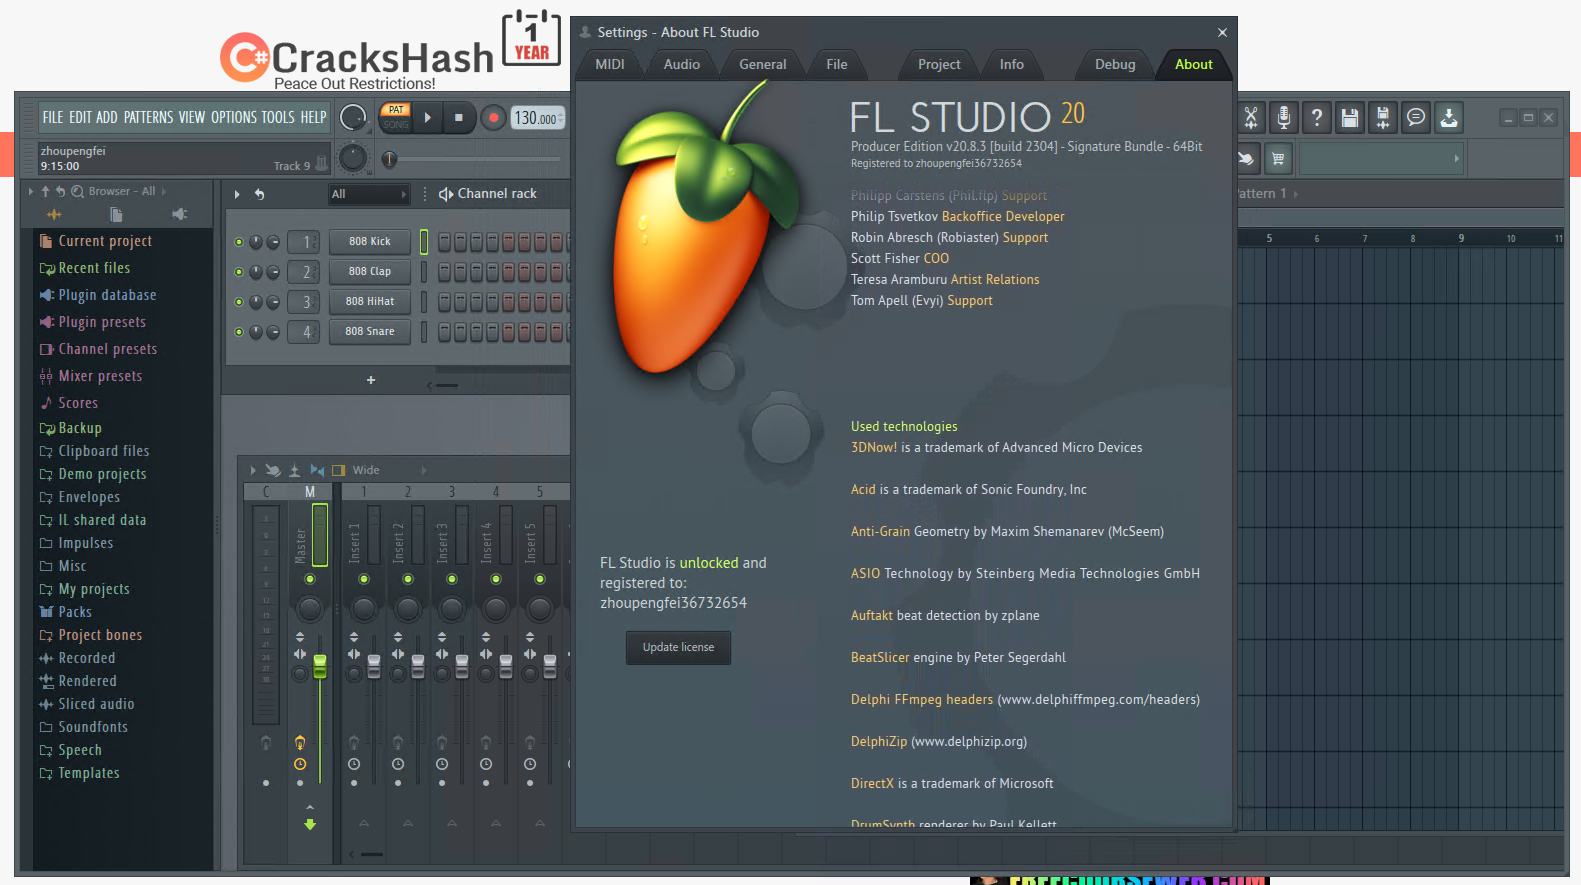Mute Insert 3 mixer track green LED
The height and width of the screenshot is (885, 1581).
(x=452, y=579)
